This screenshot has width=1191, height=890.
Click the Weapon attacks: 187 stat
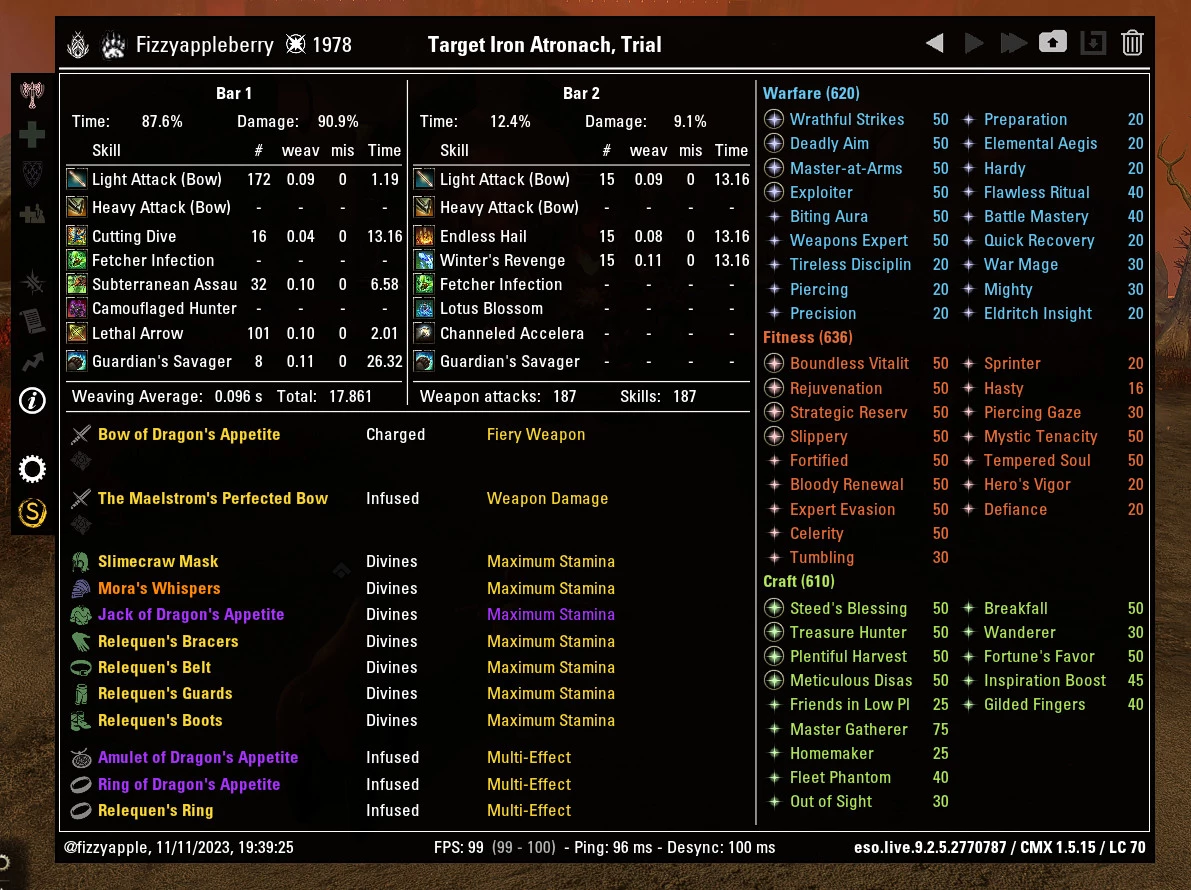[x=498, y=396]
